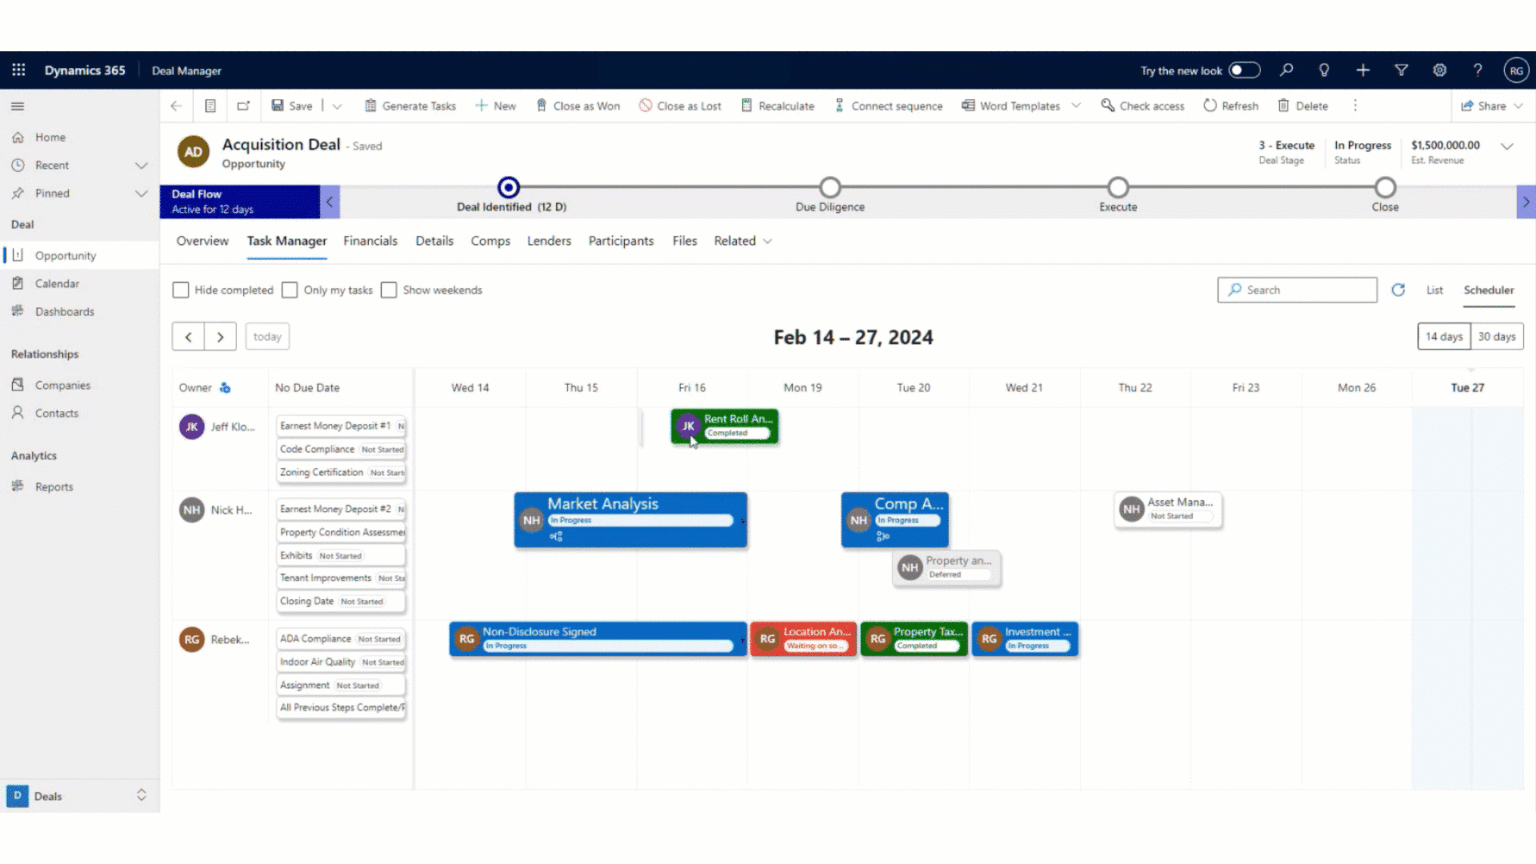
Task: Toggle Show weekends on
Action: [x=389, y=290]
